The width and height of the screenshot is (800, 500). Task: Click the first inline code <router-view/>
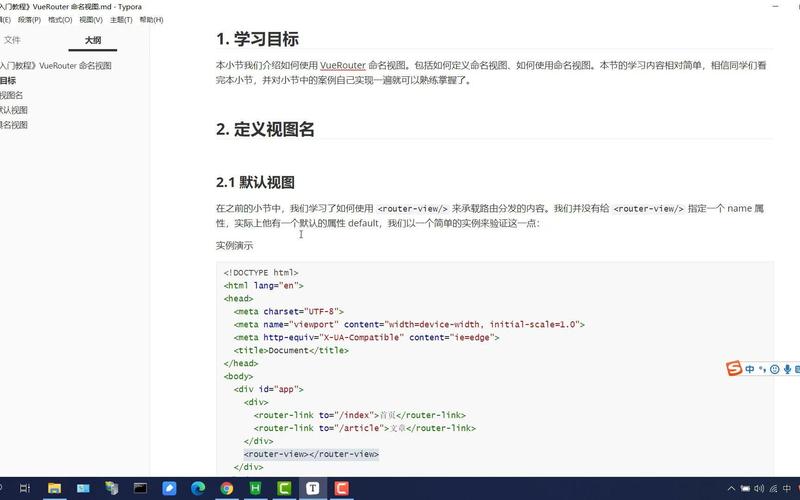point(412,209)
